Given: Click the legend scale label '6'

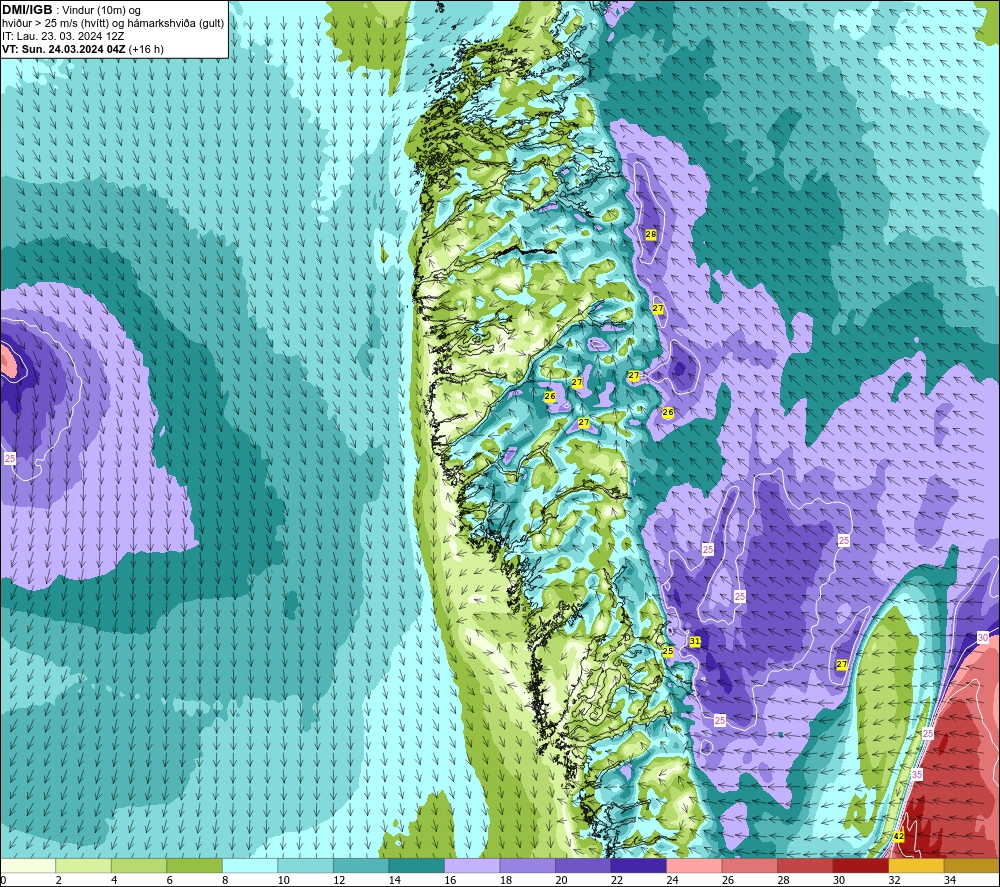Looking at the screenshot, I should (x=171, y=881).
